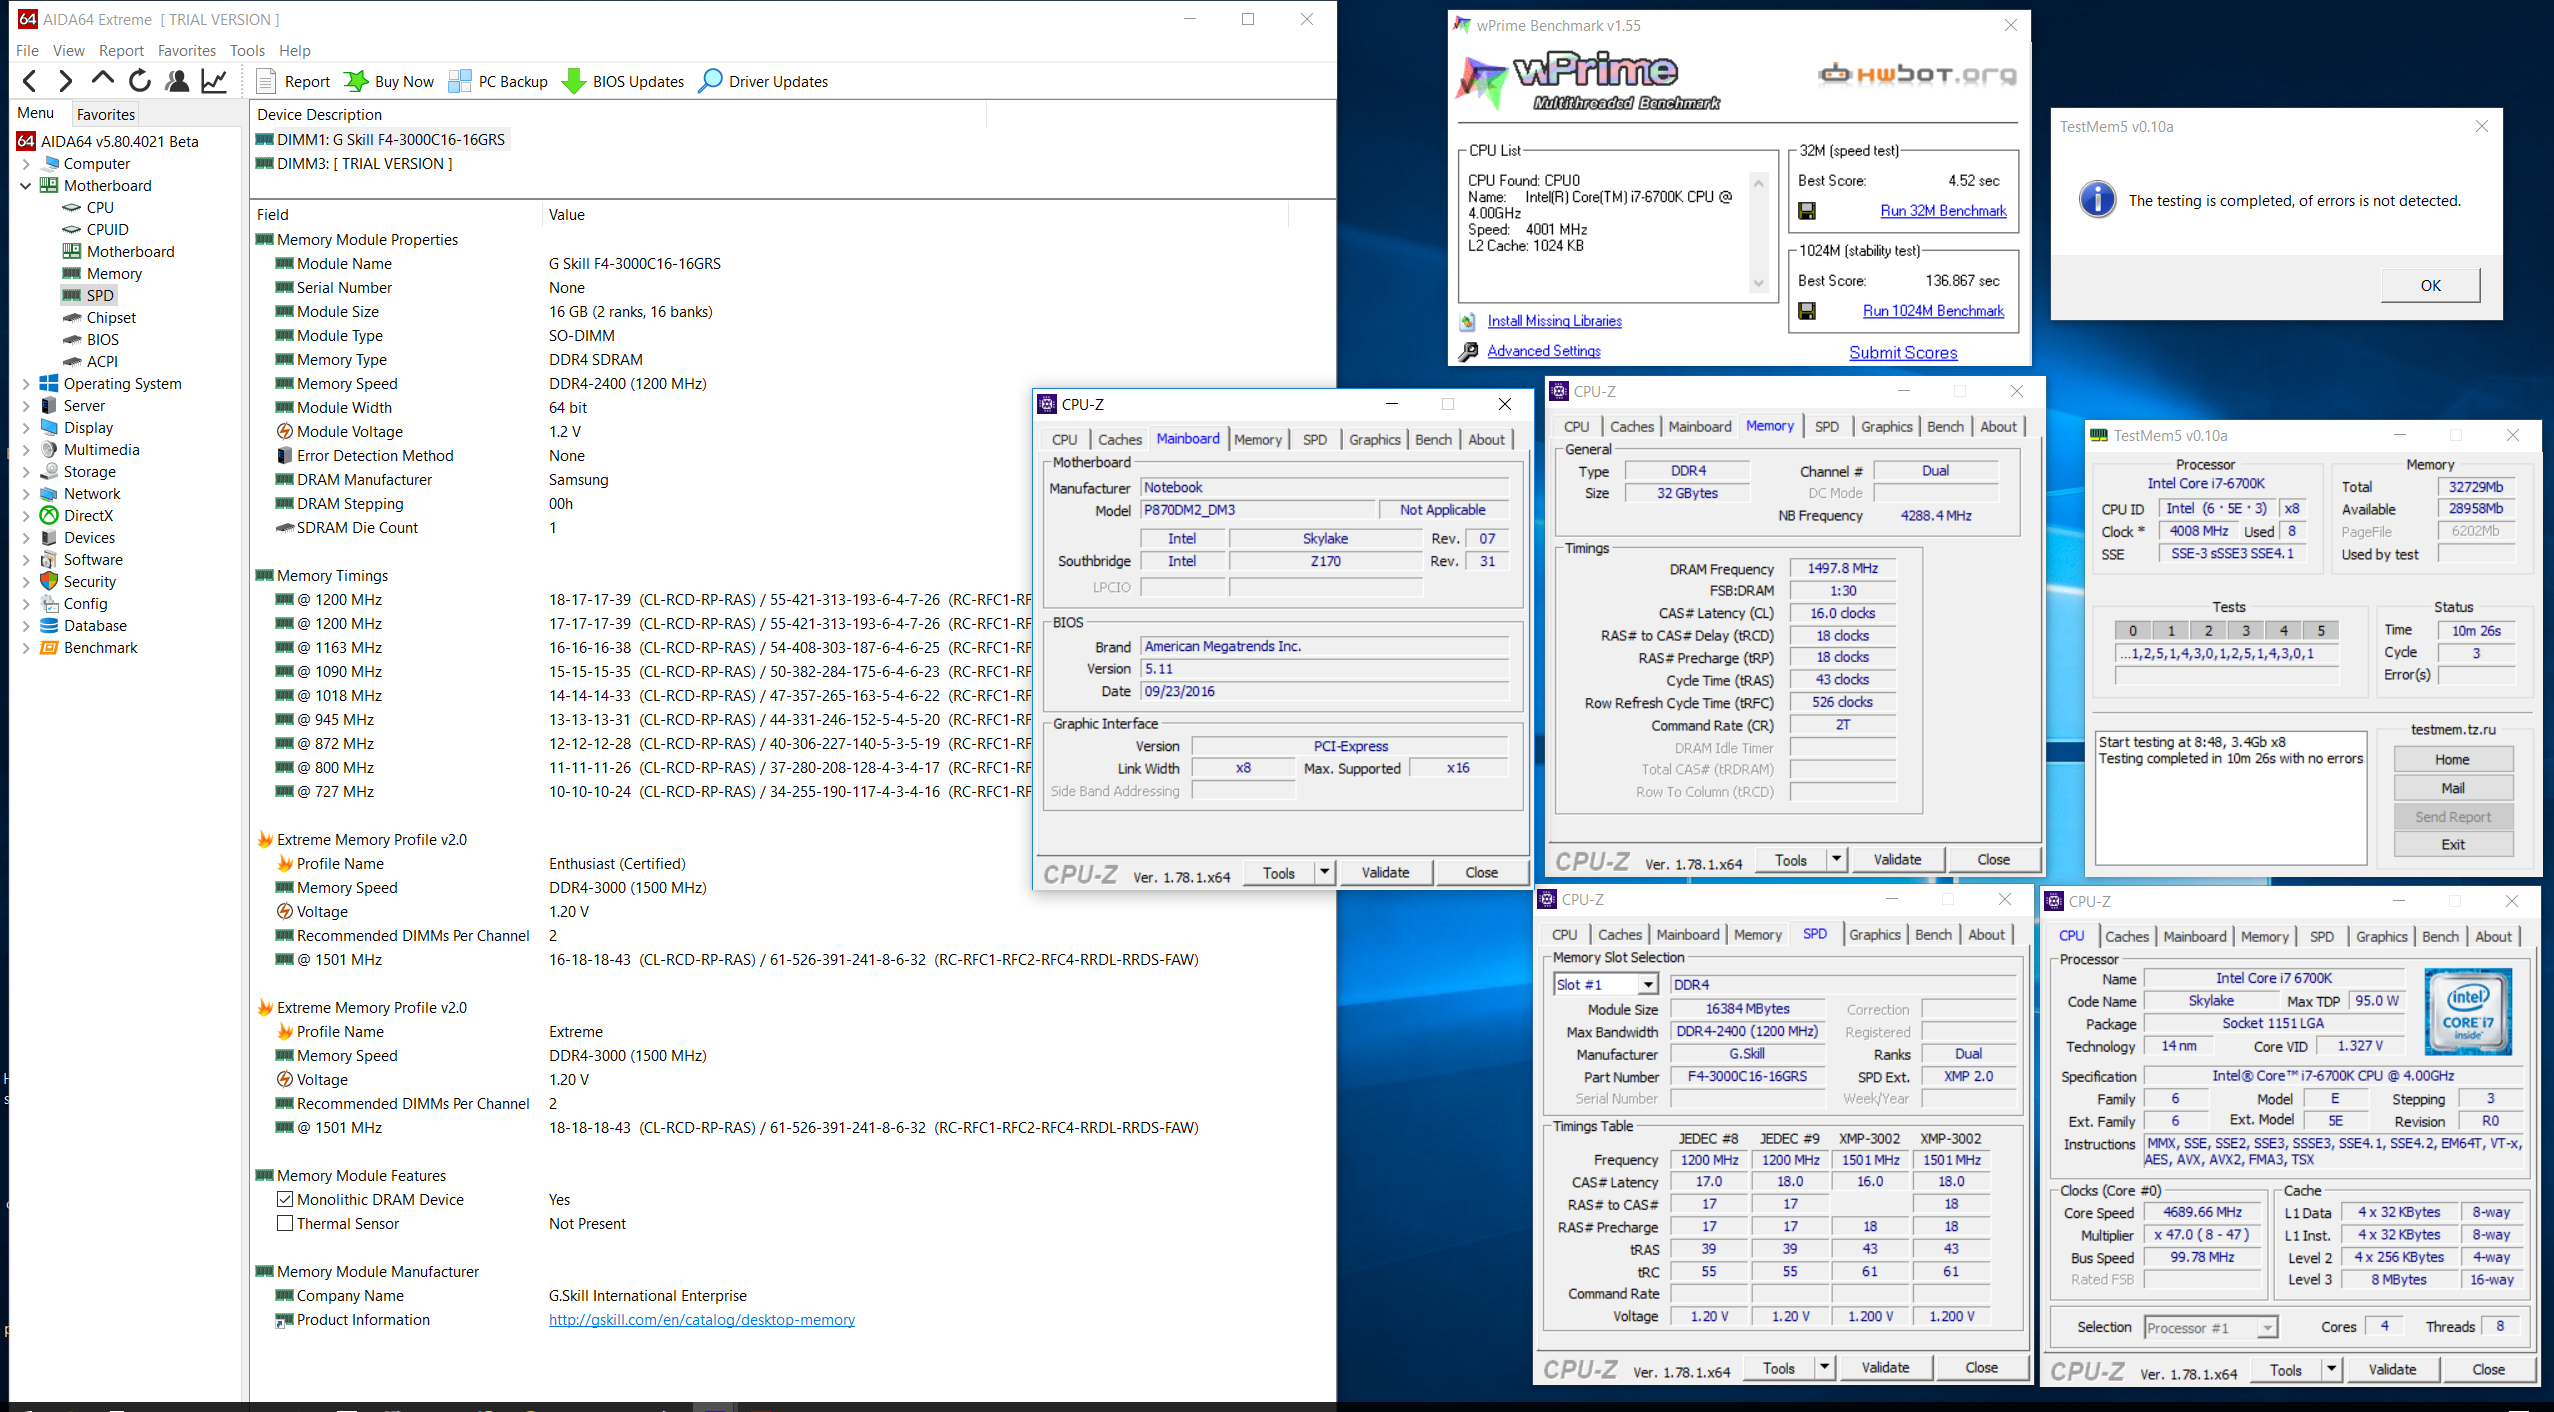Viewport: 2554px width, 1412px height.
Task: Click the Home button in TestMem5
Action: pyautogui.click(x=2452, y=760)
